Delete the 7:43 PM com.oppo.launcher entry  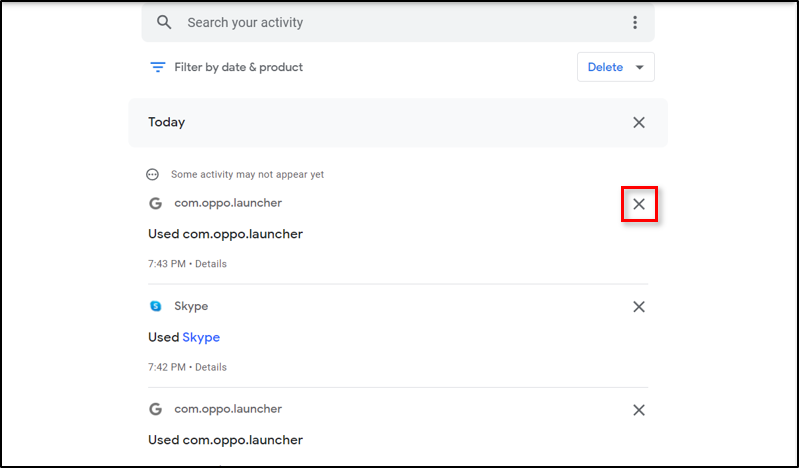point(639,205)
